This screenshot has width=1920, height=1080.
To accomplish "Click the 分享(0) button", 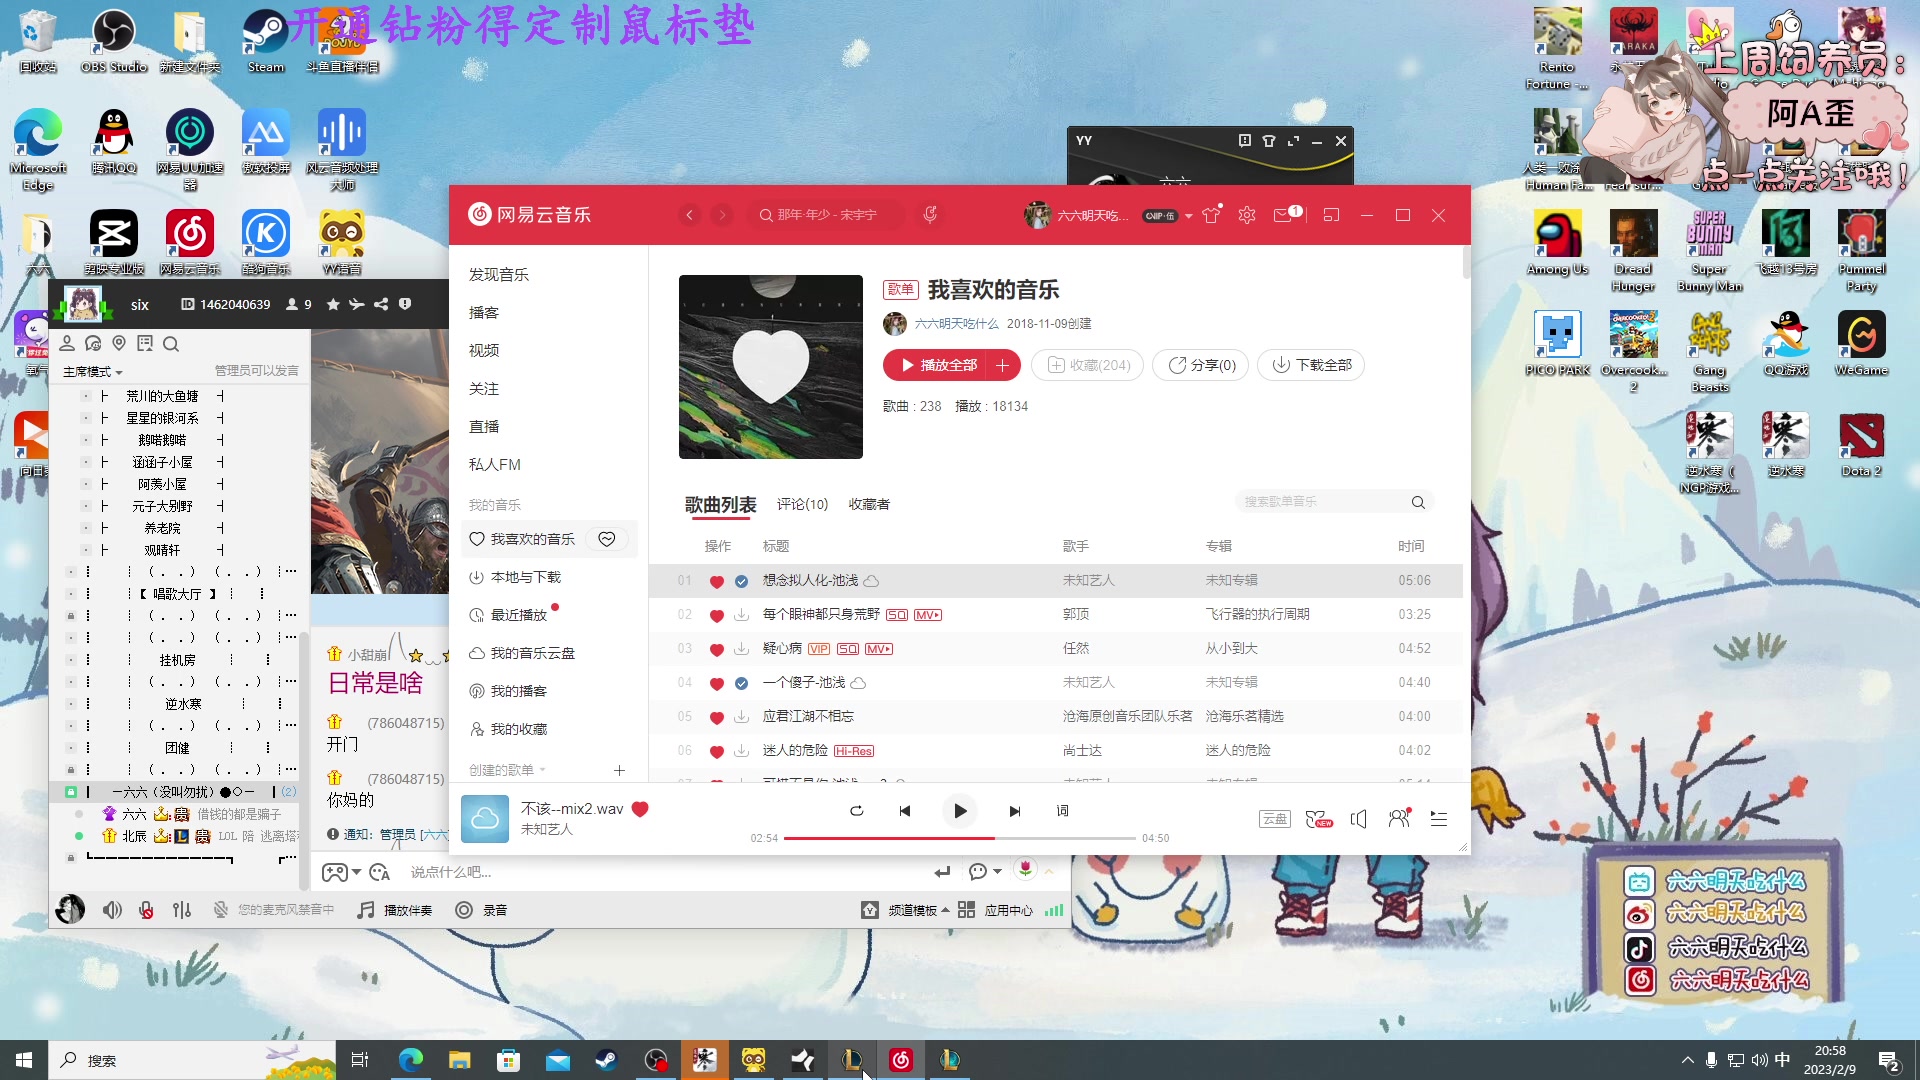I will 1201,365.
